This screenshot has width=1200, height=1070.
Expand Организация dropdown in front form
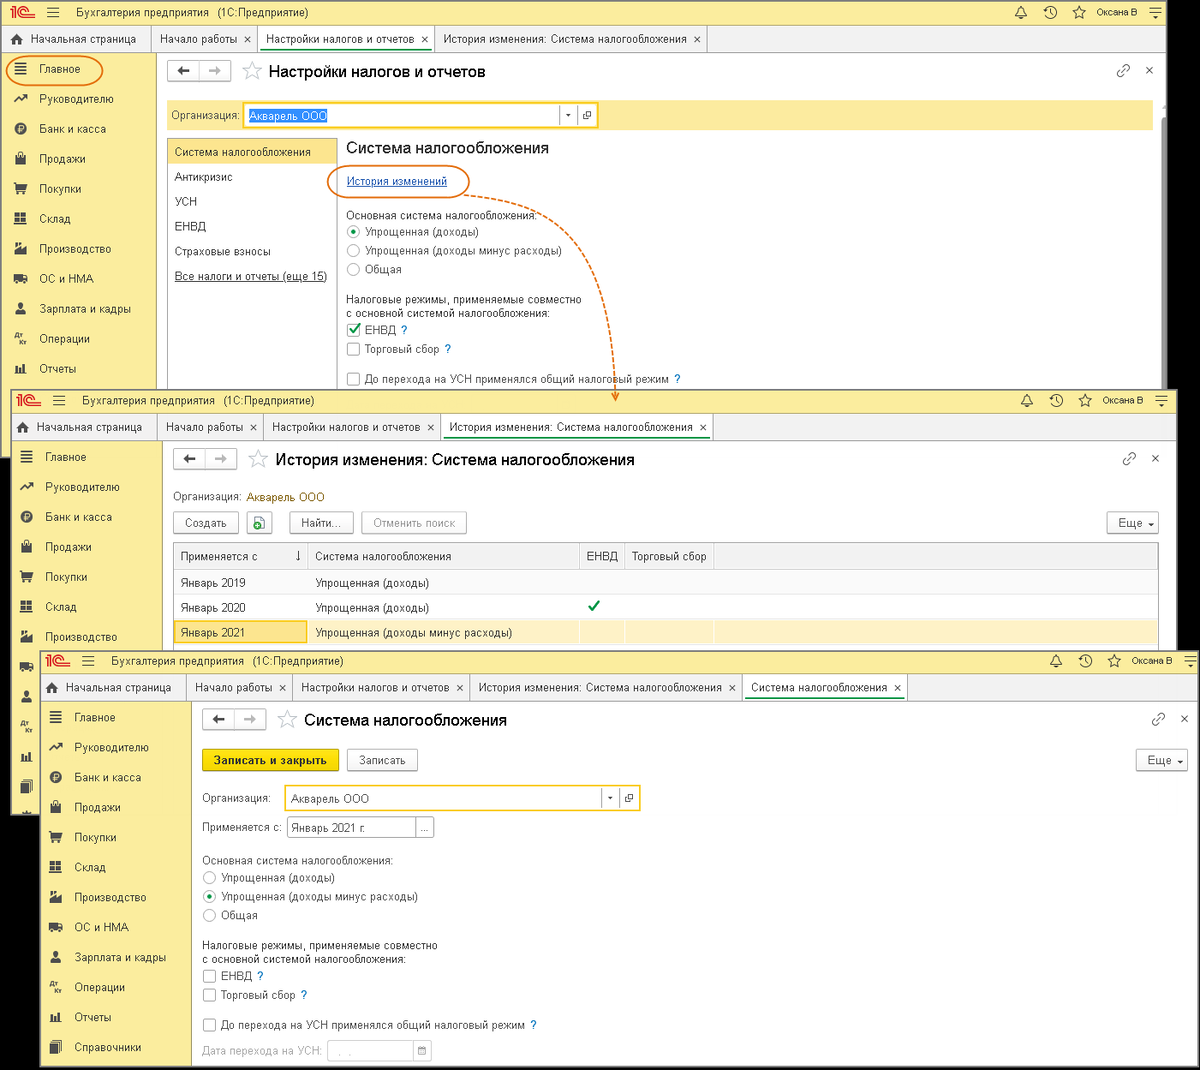tap(610, 798)
